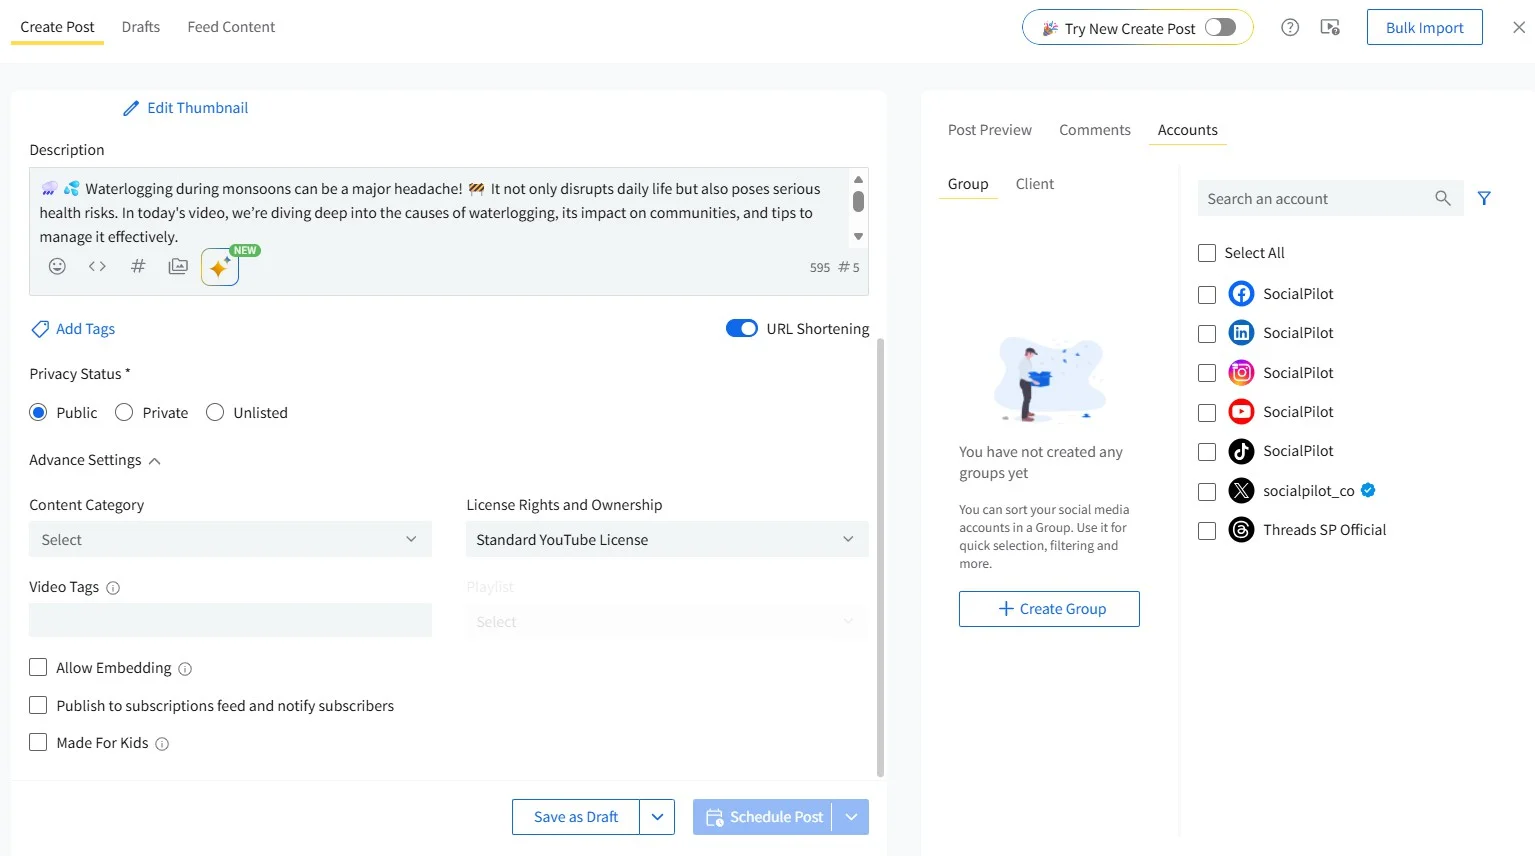Click the LinkedIn SocialPilot account icon

click(x=1241, y=333)
